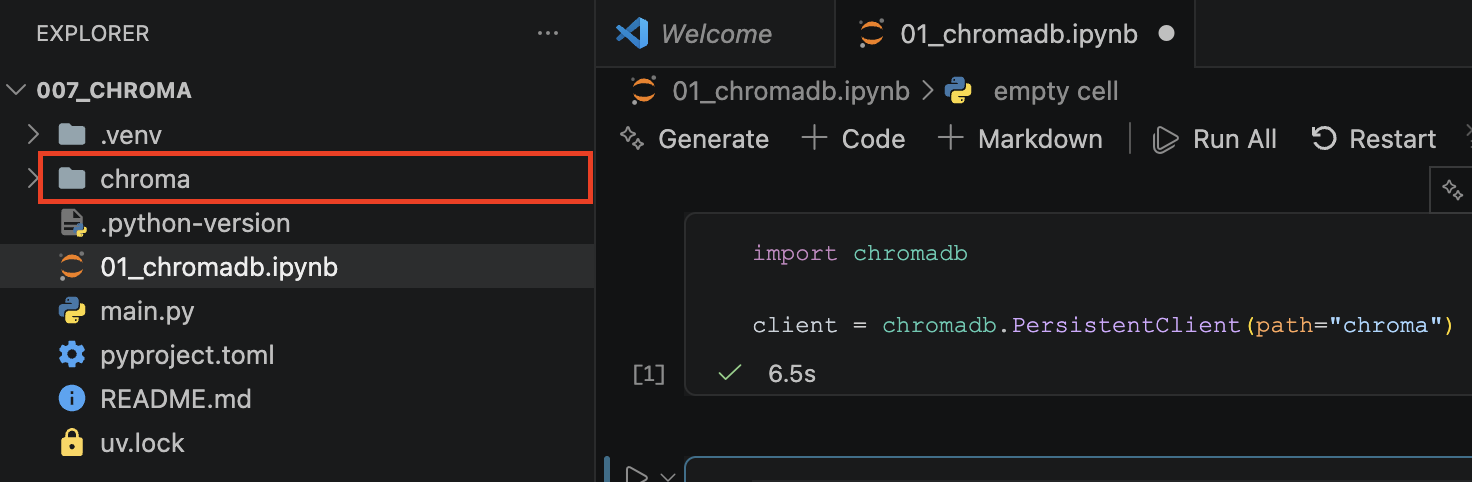Screen dimensions: 1472x482
Task: Restart the notebook kernel
Action: coord(1373,139)
